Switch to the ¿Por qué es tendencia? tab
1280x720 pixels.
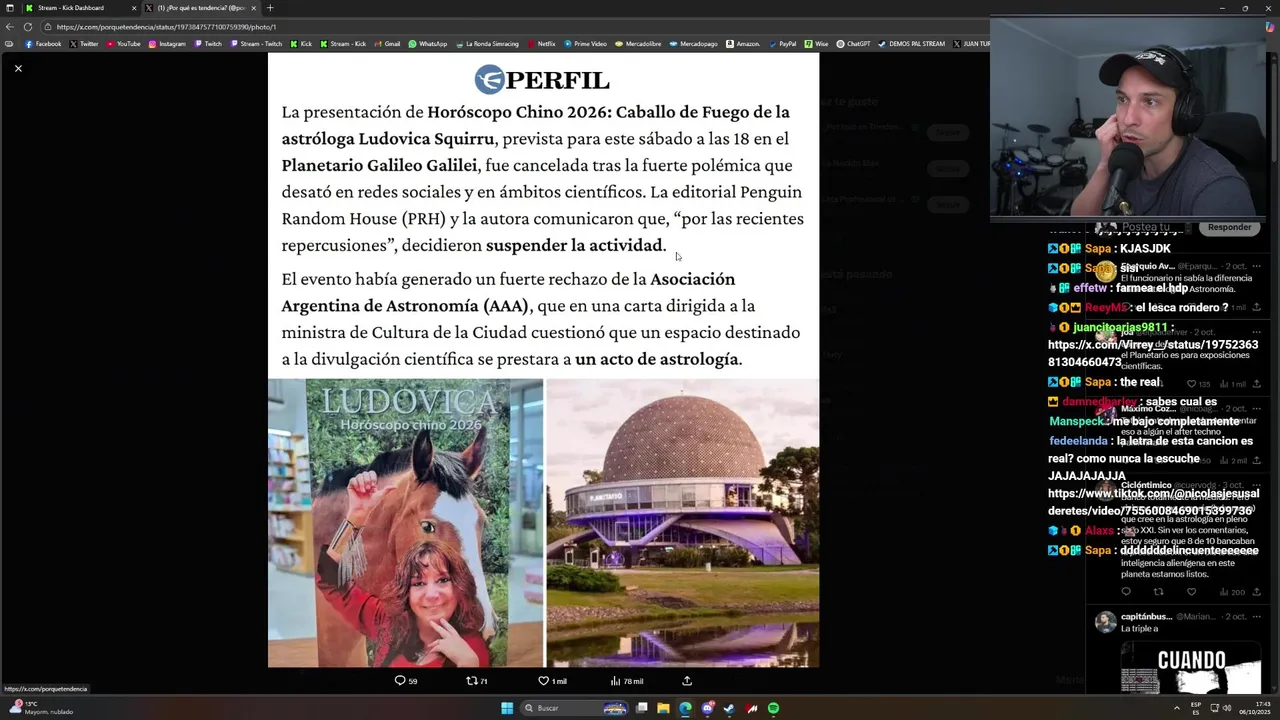click(200, 8)
